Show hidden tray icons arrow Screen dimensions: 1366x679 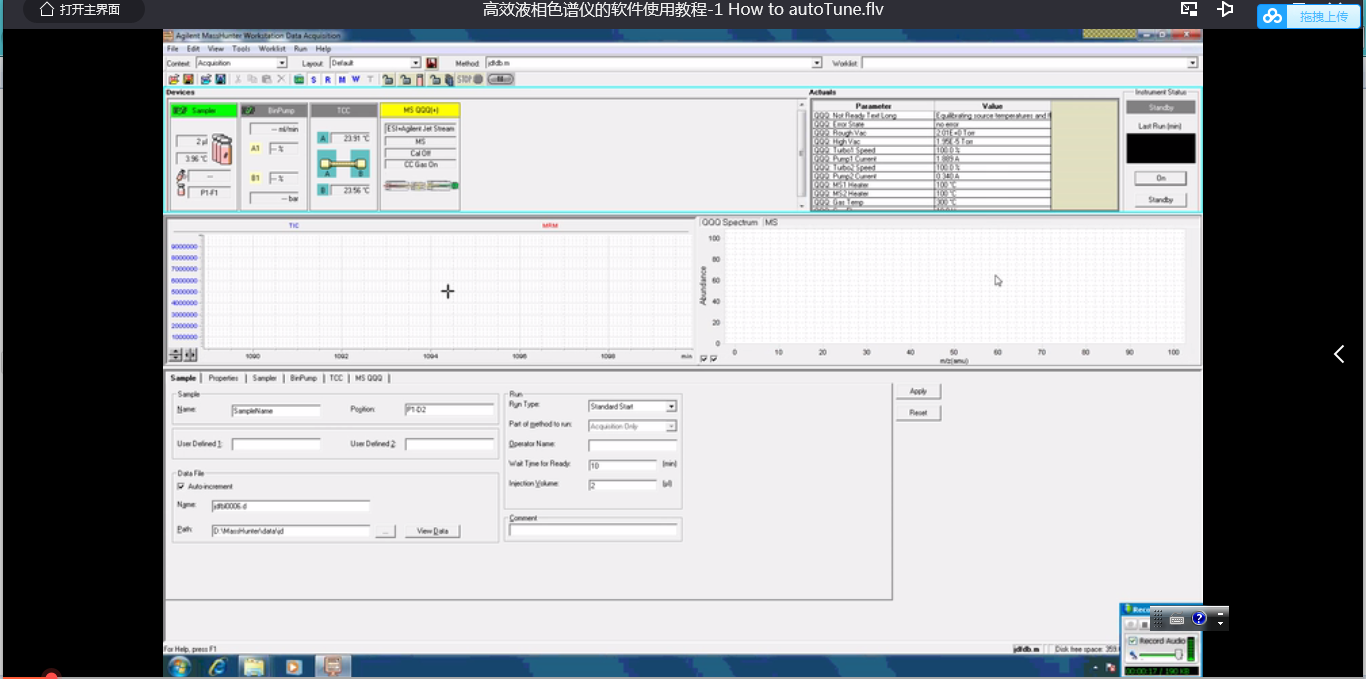pyautogui.click(x=1096, y=667)
